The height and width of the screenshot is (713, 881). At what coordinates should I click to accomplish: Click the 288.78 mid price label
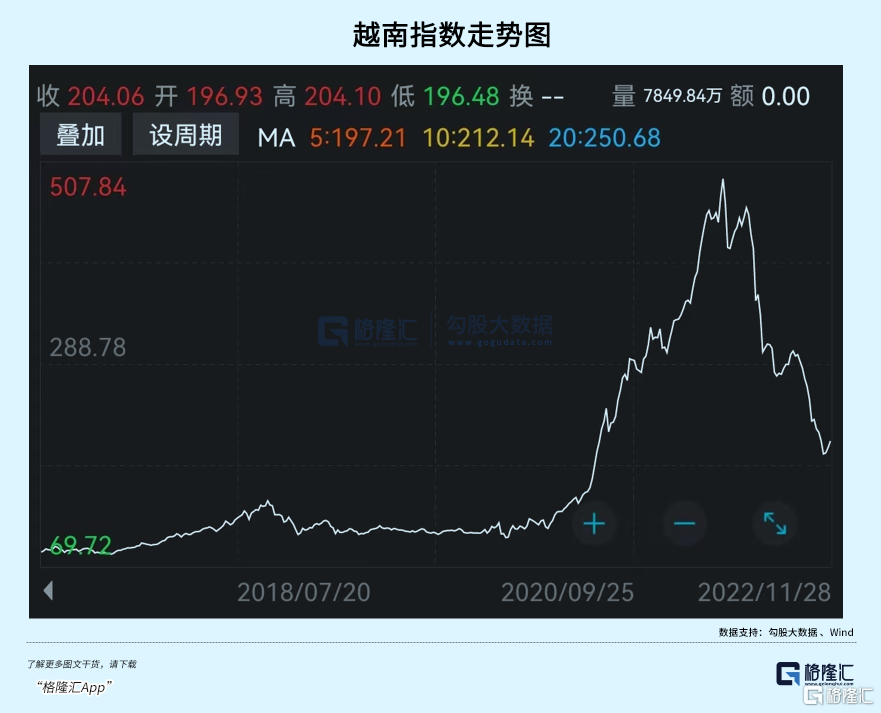click(88, 347)
